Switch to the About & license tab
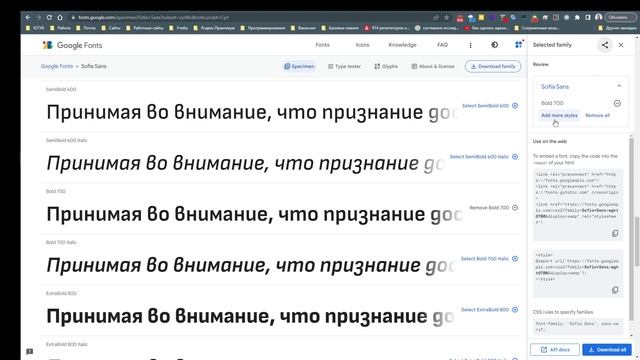 (433, 66)
